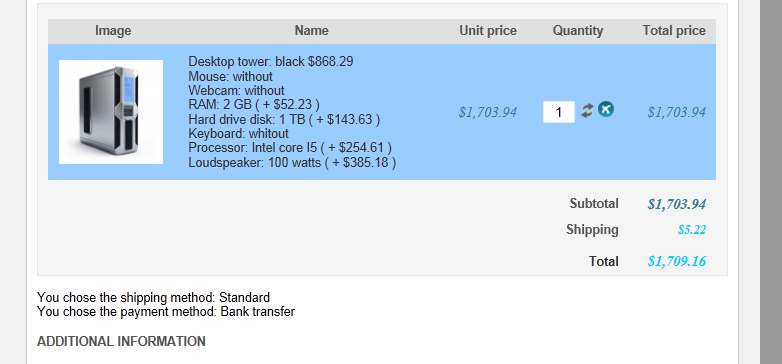Click the Total amount $1,709.16
This screenshot has width=782, height=364.
coord(676,261)
